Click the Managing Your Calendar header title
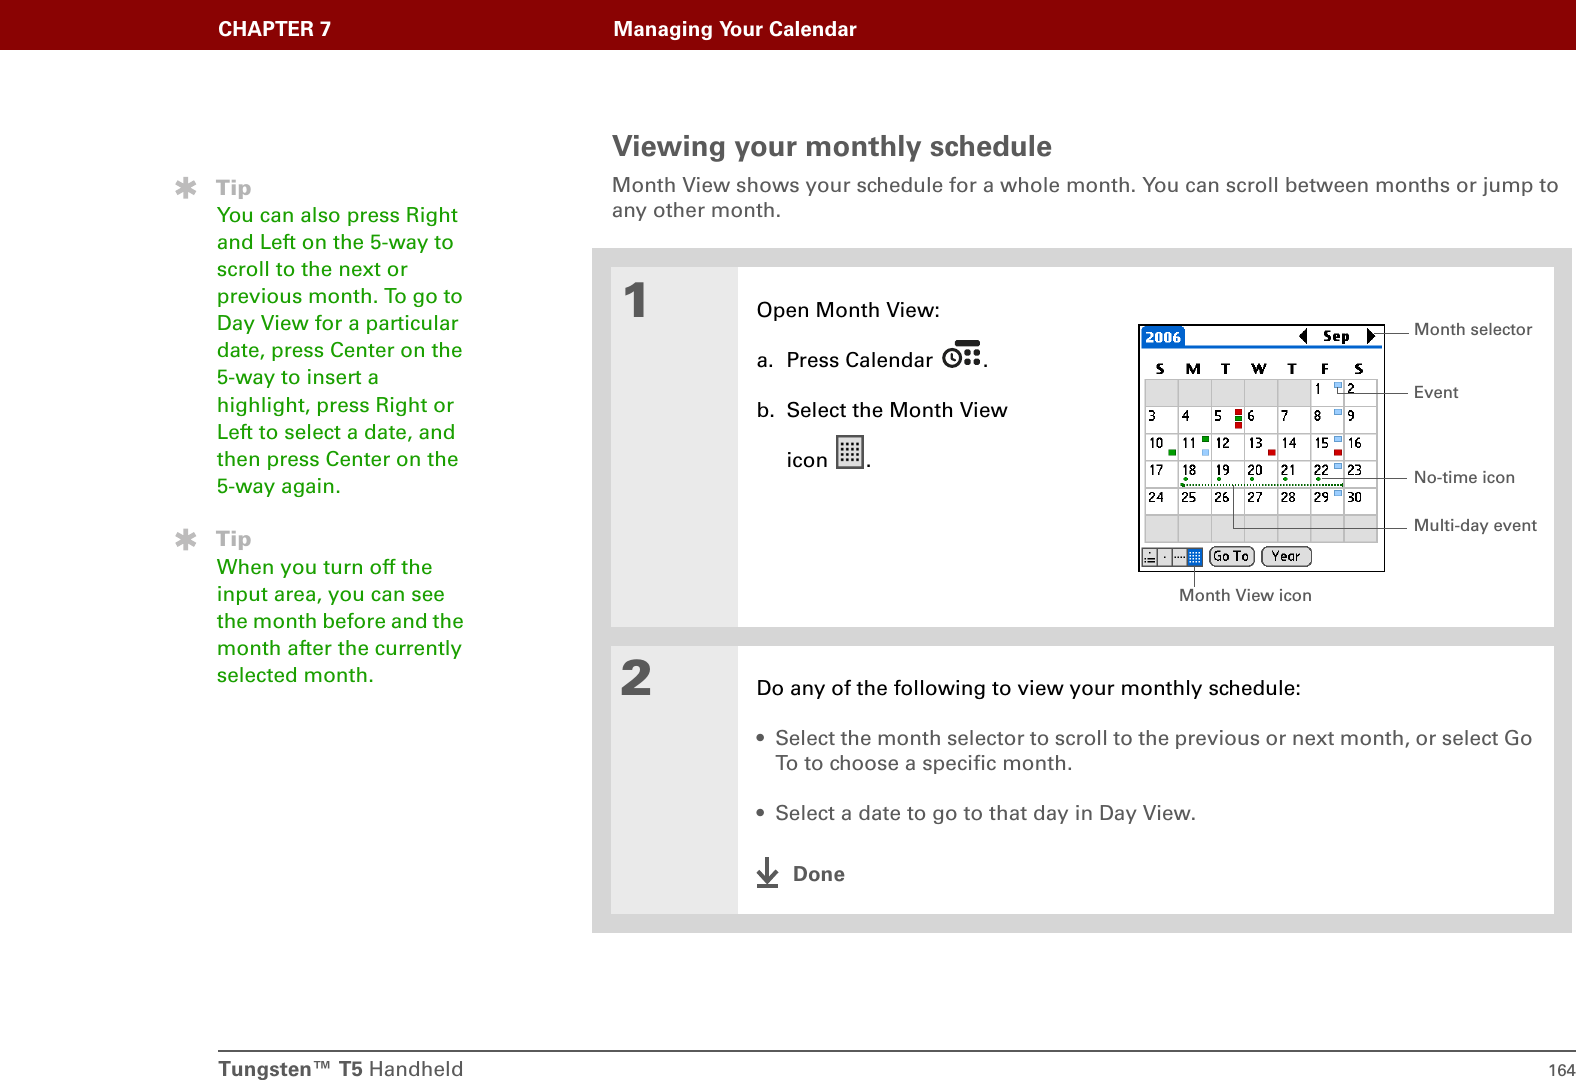Viewport: 1576px width, 1080px height. 735,29
